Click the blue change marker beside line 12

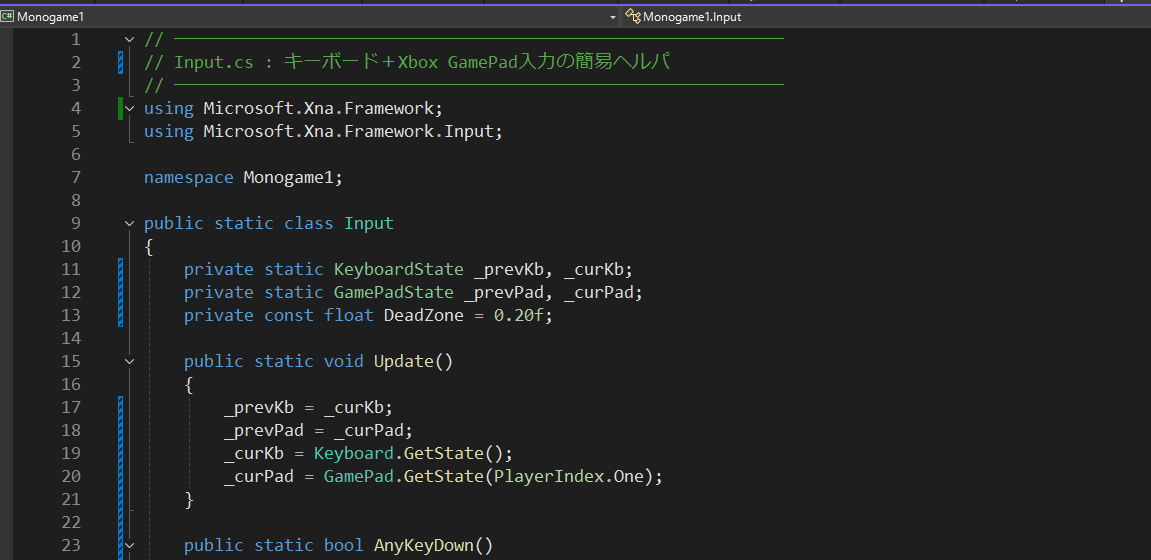tap(120, 292)
